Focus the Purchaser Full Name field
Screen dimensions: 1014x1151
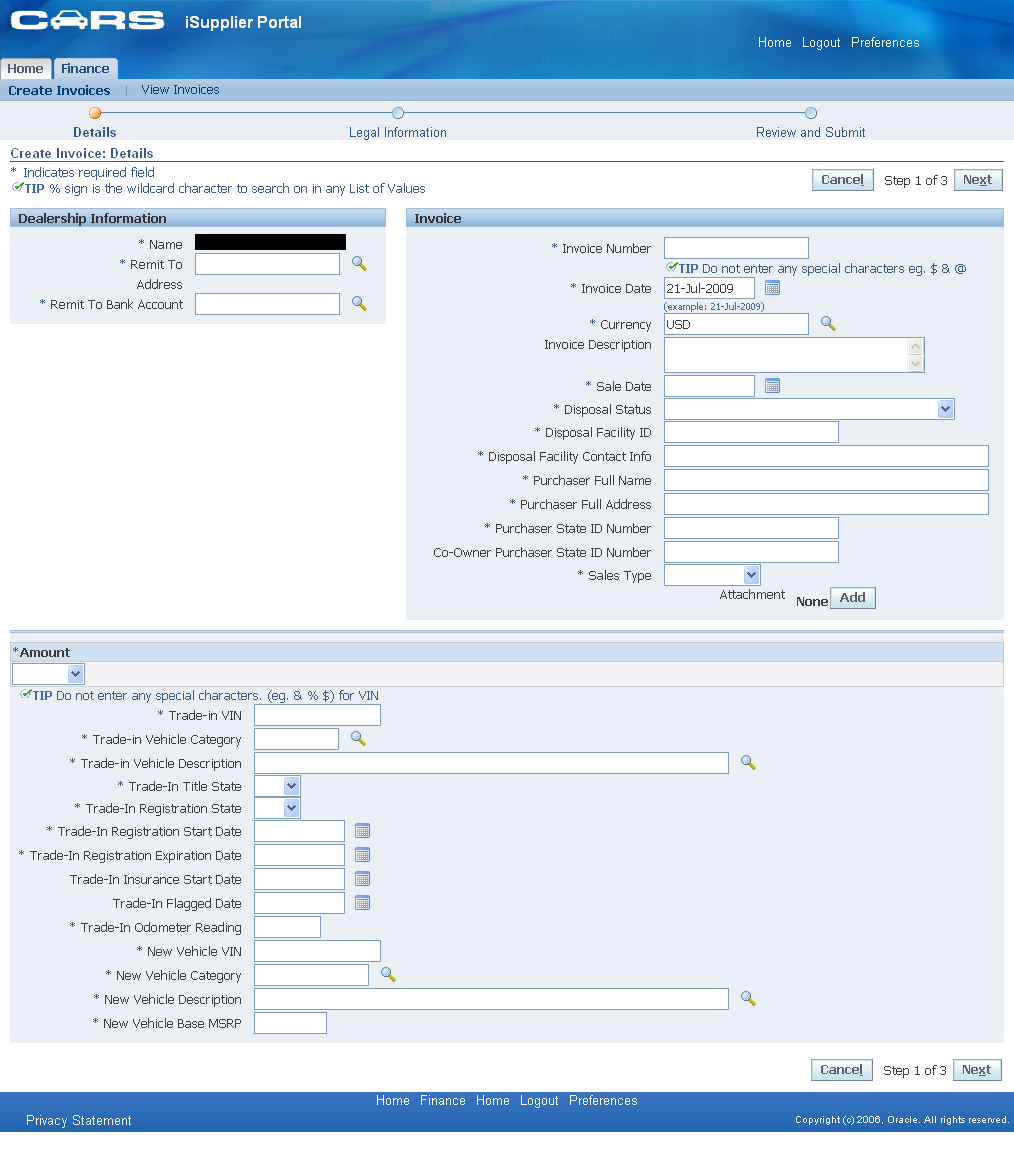[x=826, y=480]
